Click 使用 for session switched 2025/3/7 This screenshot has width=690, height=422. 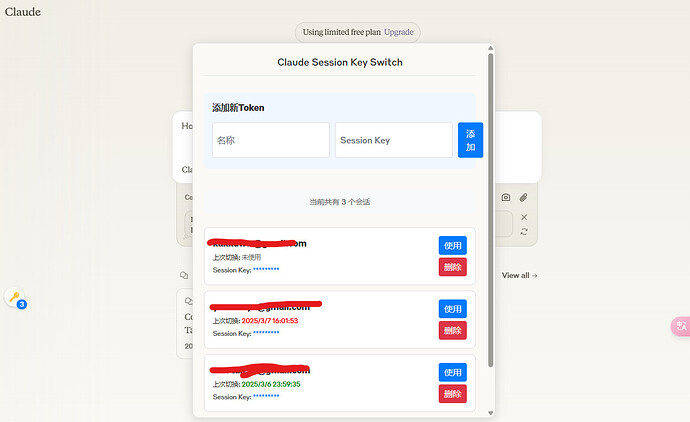[452, 309]
